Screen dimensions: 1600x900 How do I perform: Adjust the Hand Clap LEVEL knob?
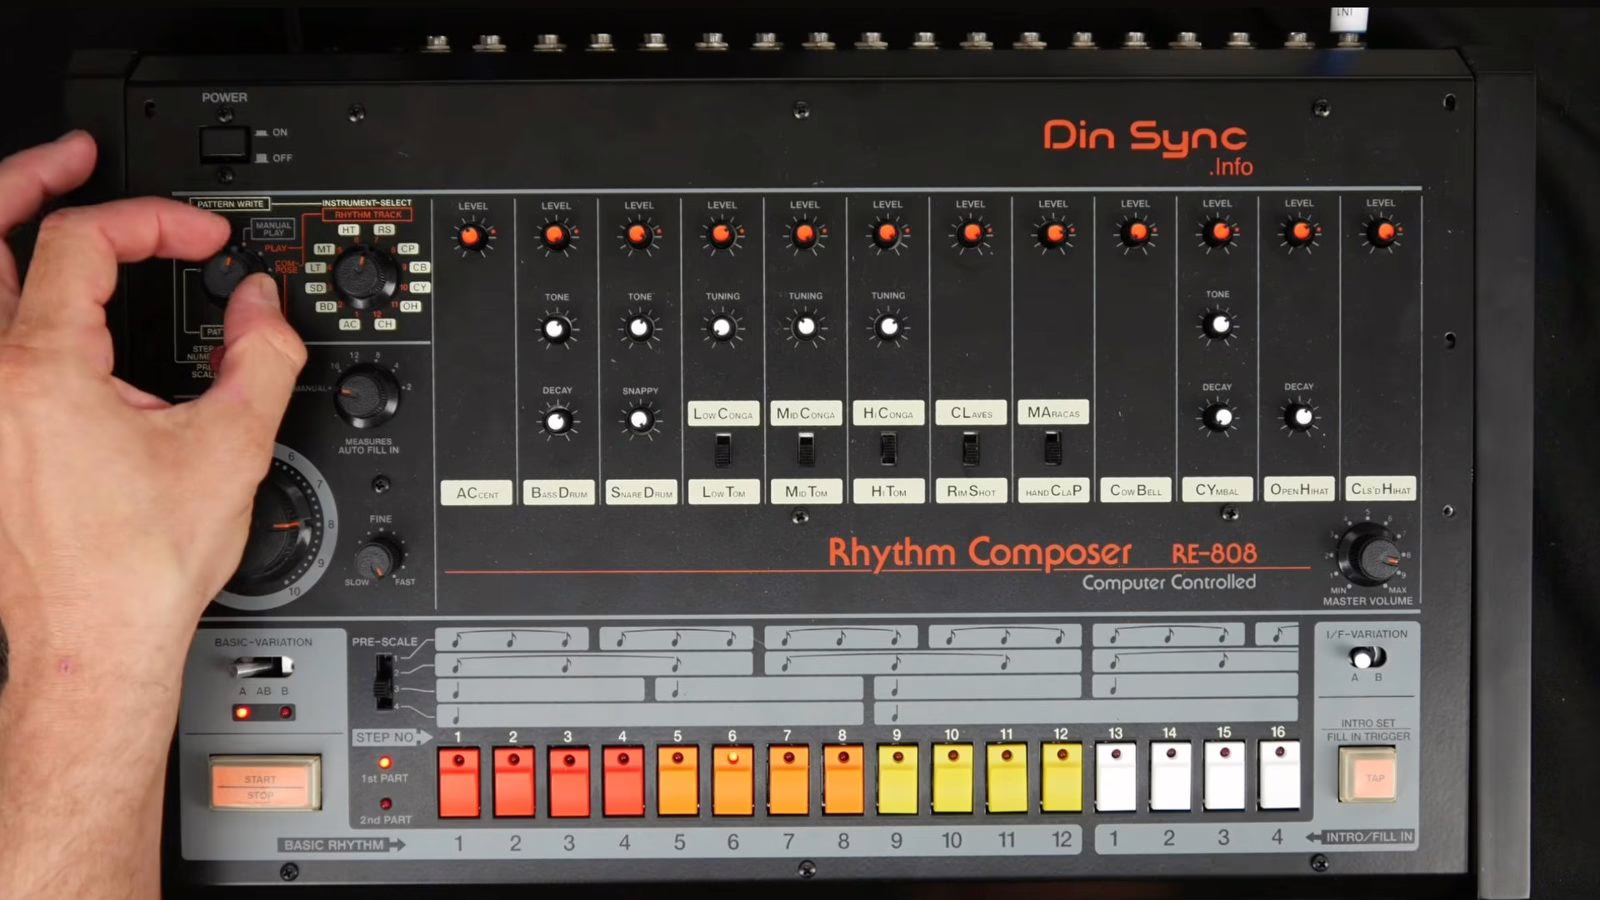pyautogui.click(x=1053, y=235)
